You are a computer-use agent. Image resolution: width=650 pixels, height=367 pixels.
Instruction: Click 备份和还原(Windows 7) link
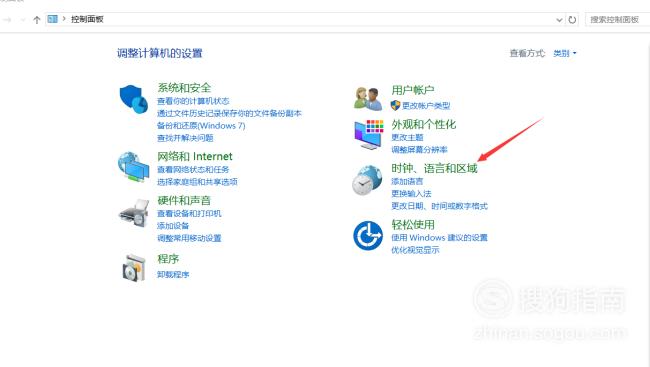click(201, 125)
